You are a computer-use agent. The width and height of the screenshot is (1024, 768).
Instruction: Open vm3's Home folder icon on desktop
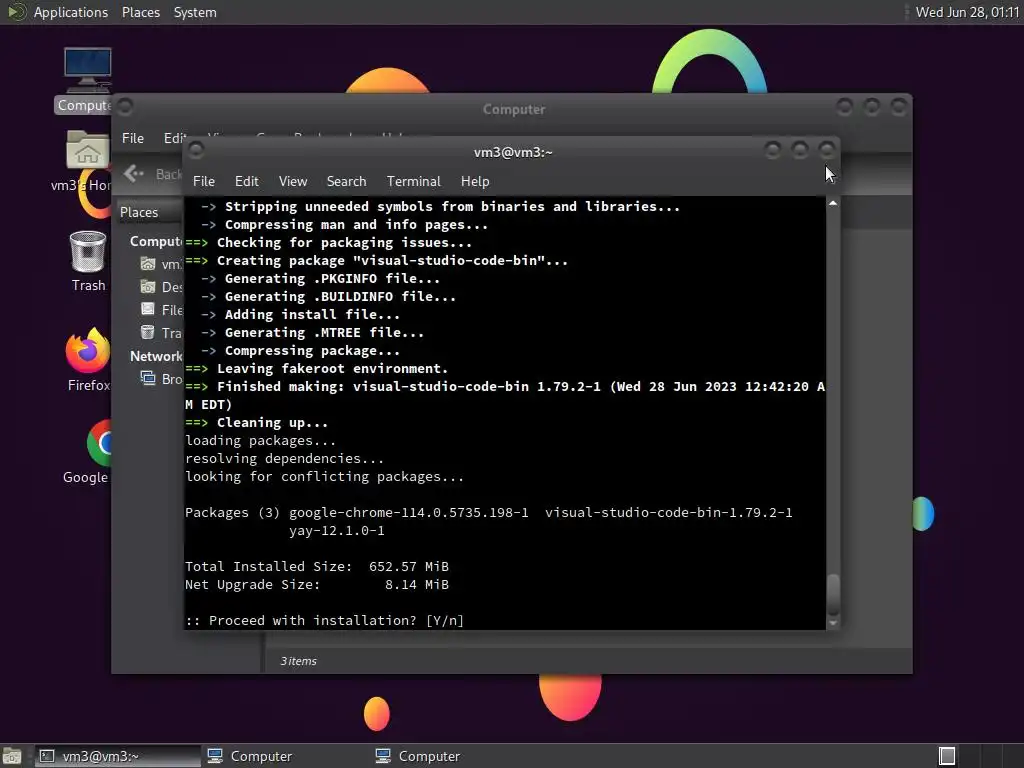(x=88, y=150)
